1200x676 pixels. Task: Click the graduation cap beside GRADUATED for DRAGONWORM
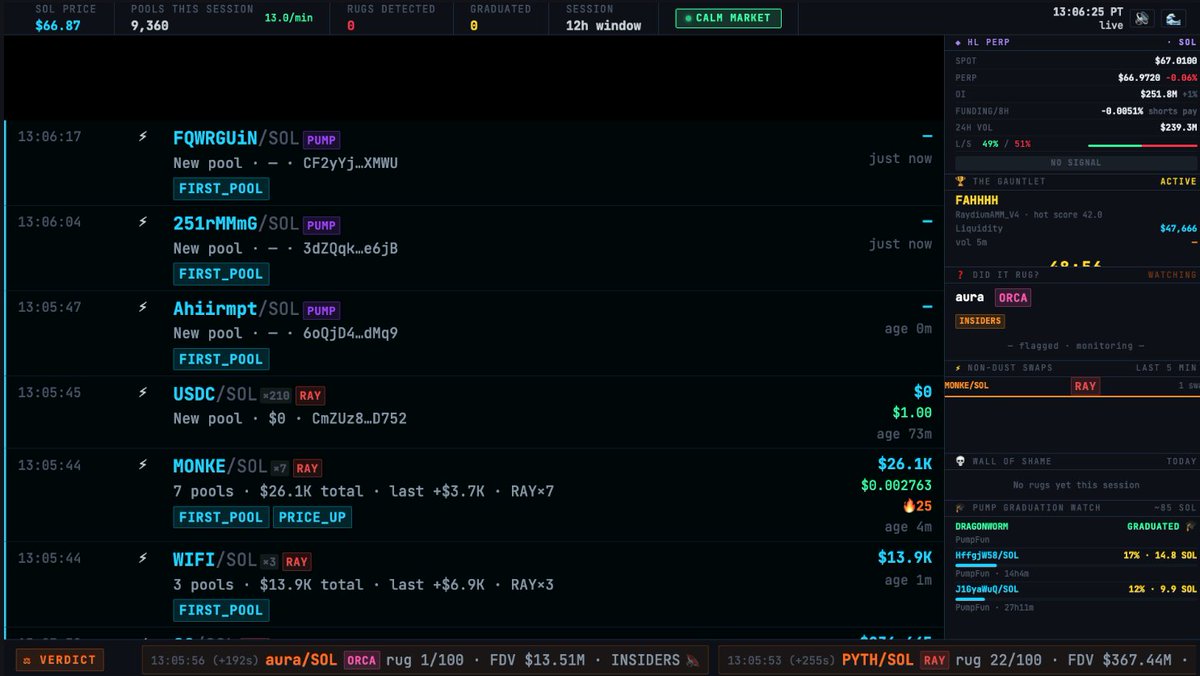click(1190, 526)
